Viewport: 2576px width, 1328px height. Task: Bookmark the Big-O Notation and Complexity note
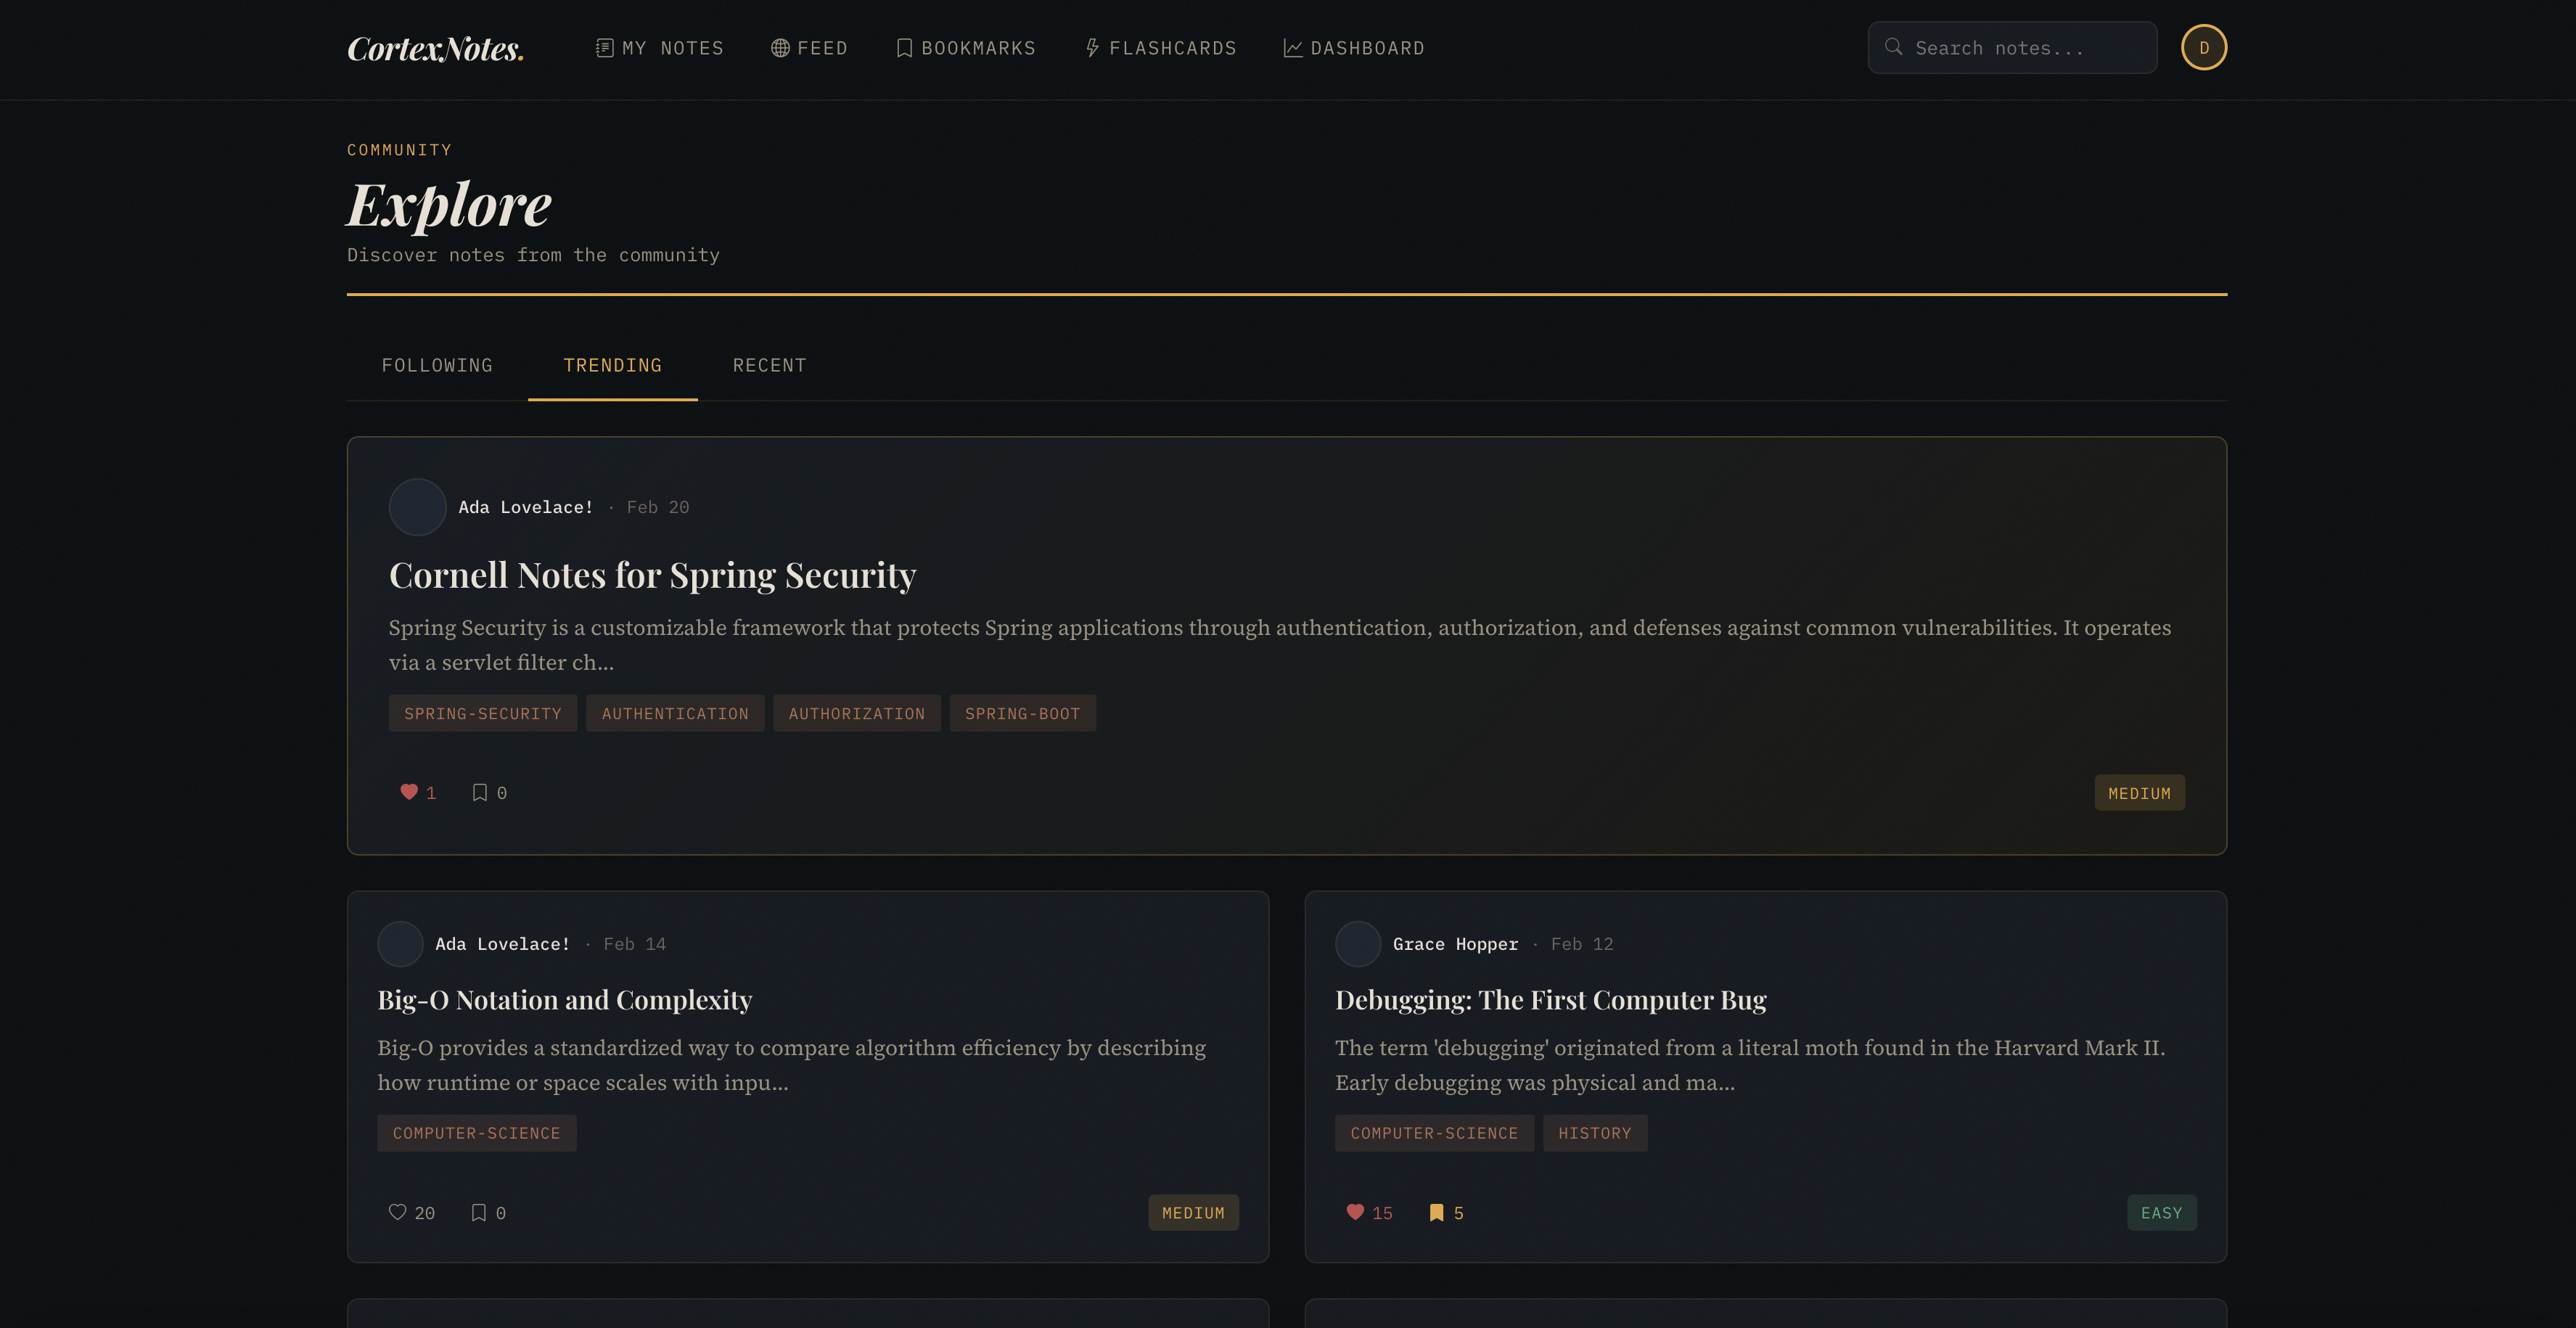479,1212
